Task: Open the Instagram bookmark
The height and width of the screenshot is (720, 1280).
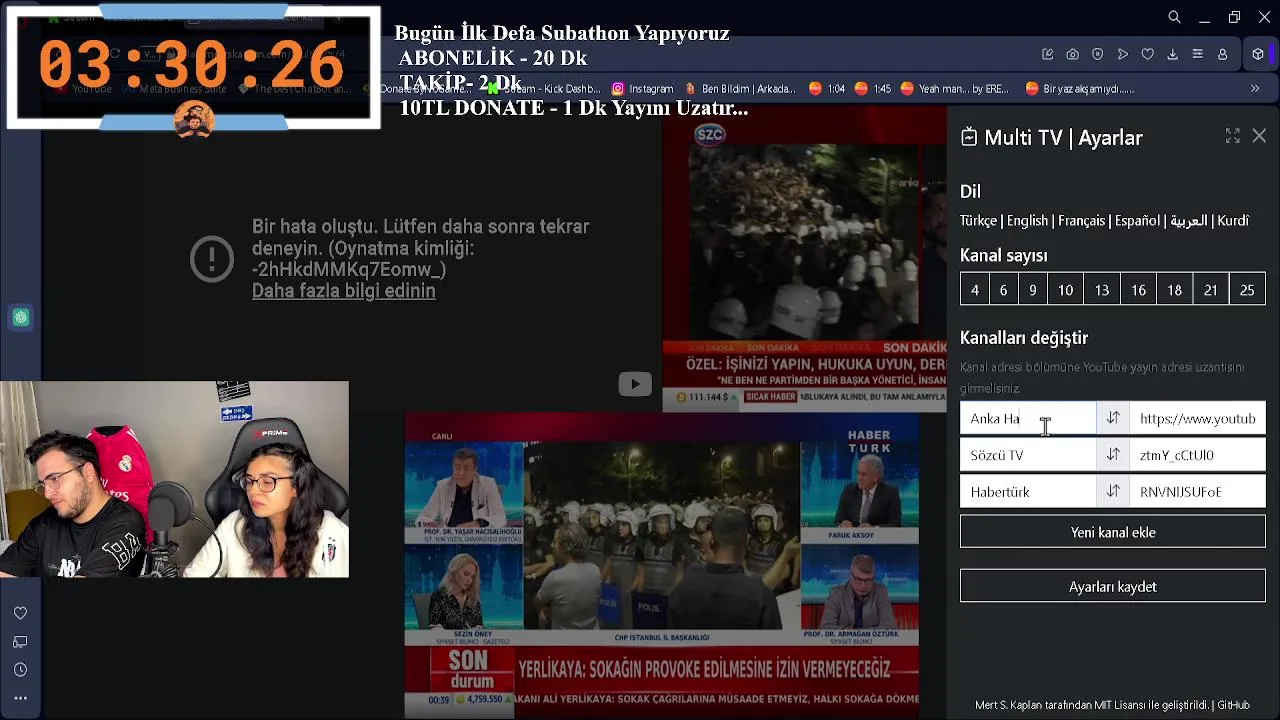Action: [642, 88]
